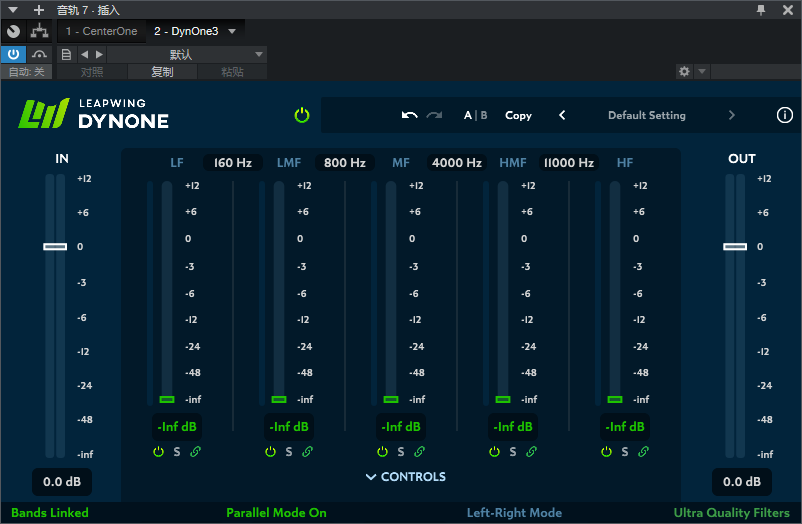The width and height of the screenshot is (802, 524).
Task: Go to next host preset arrow
Action: (99, 54)
